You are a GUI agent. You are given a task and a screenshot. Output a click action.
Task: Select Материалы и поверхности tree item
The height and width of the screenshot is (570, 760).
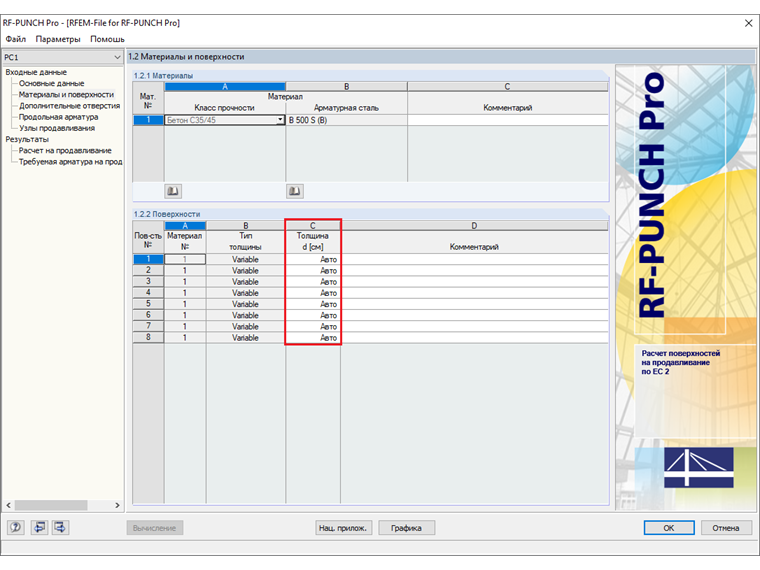coord(66,95)
